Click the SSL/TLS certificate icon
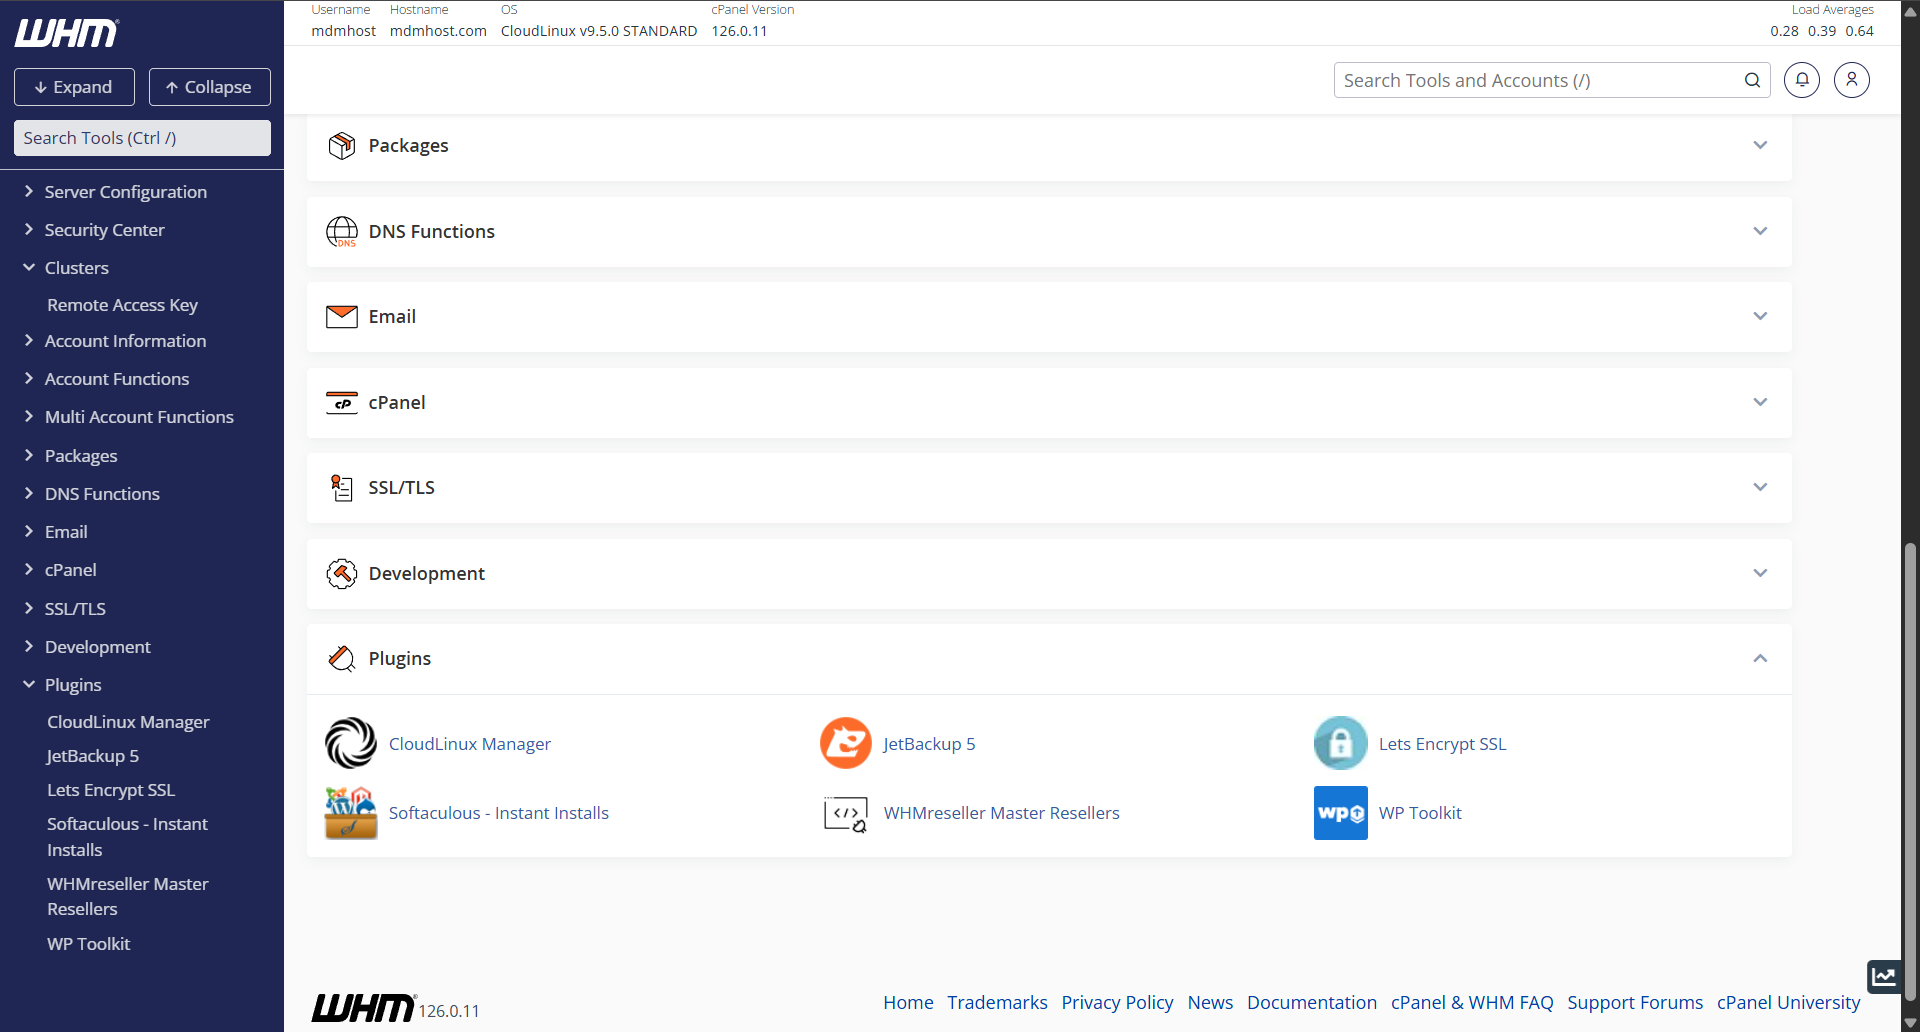1920x1032 pixels. coord(342,488)
